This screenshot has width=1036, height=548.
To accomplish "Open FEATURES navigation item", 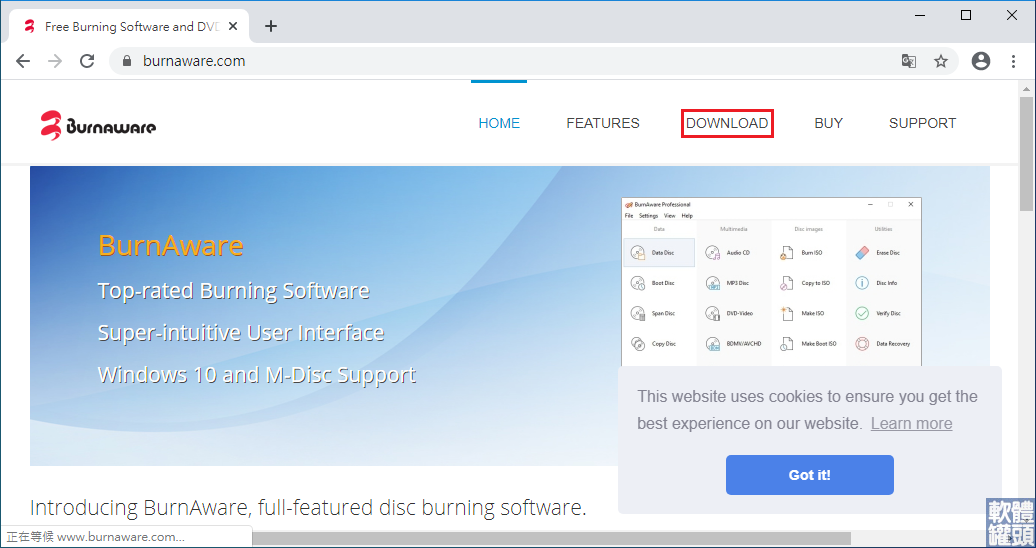I will tap(603, 124).
